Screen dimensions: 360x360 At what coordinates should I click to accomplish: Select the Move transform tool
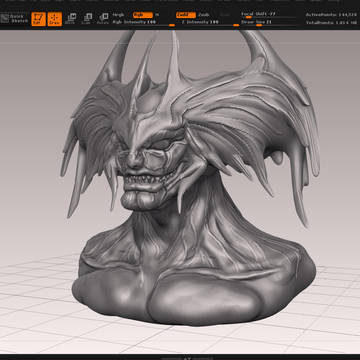pos(71,19)
